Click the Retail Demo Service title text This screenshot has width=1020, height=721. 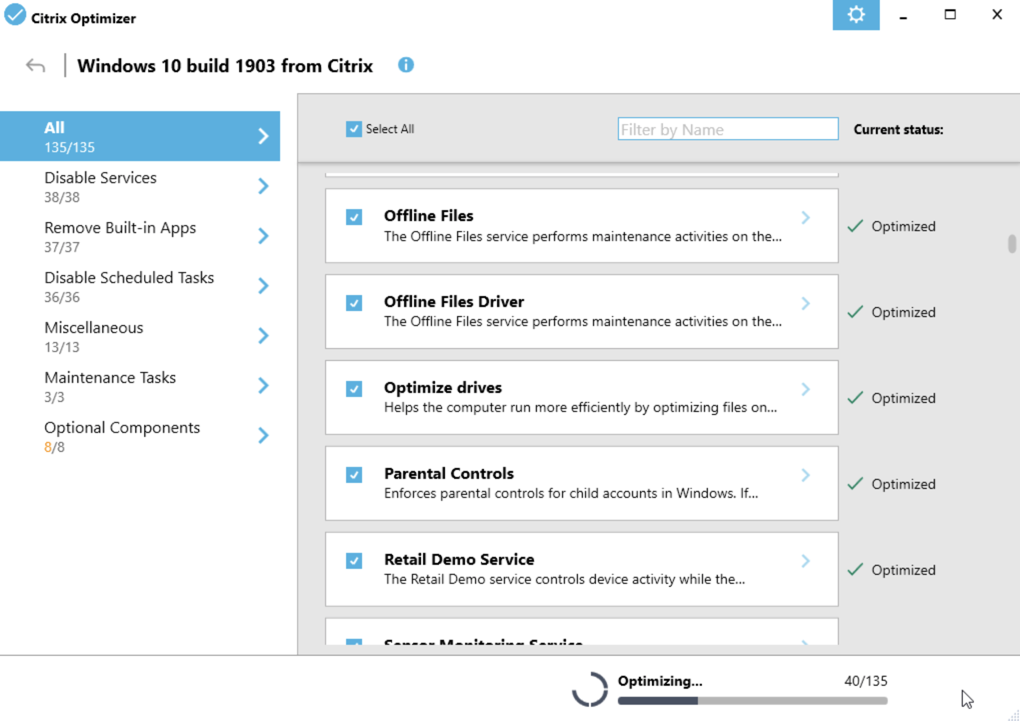[x=459, y=560]
